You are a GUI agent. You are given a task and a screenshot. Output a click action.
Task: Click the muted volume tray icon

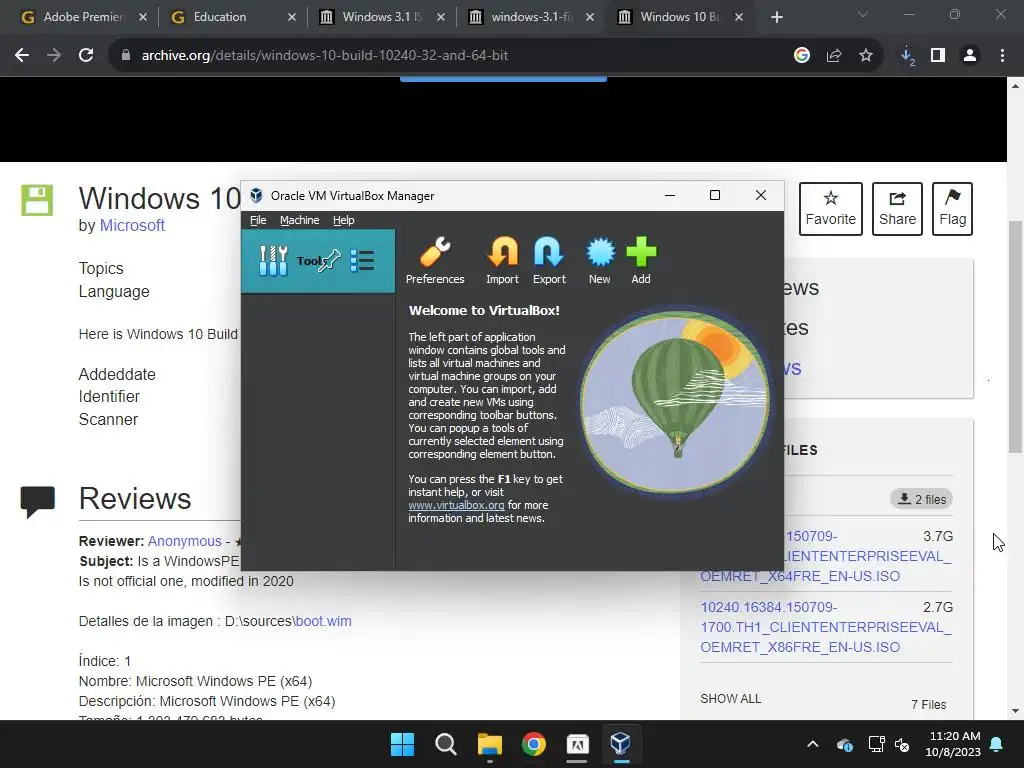903,744
